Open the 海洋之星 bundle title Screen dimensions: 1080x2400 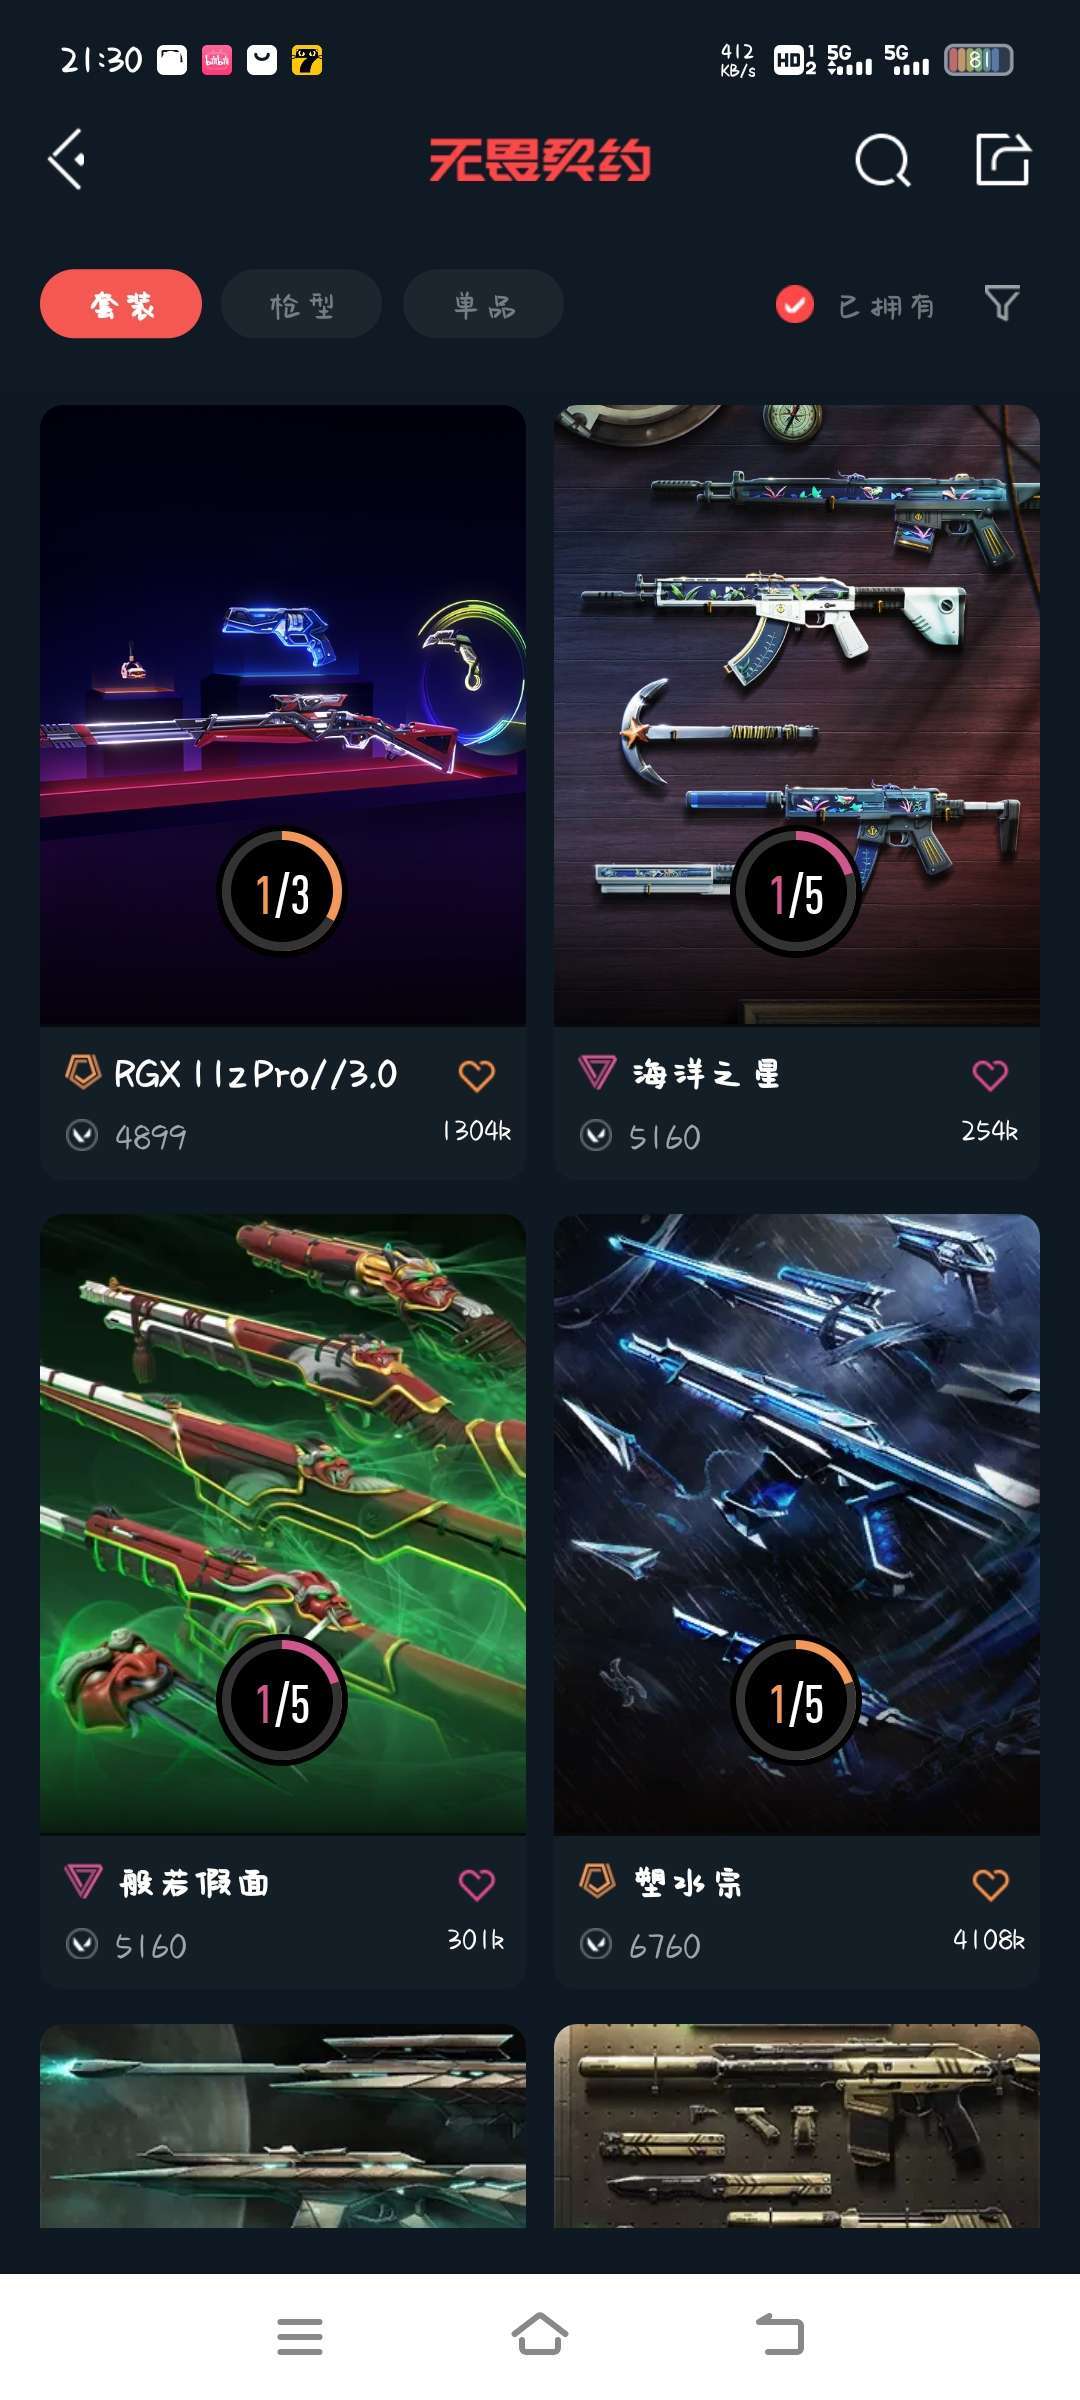pyautogui.click(x=706, y=1075)
